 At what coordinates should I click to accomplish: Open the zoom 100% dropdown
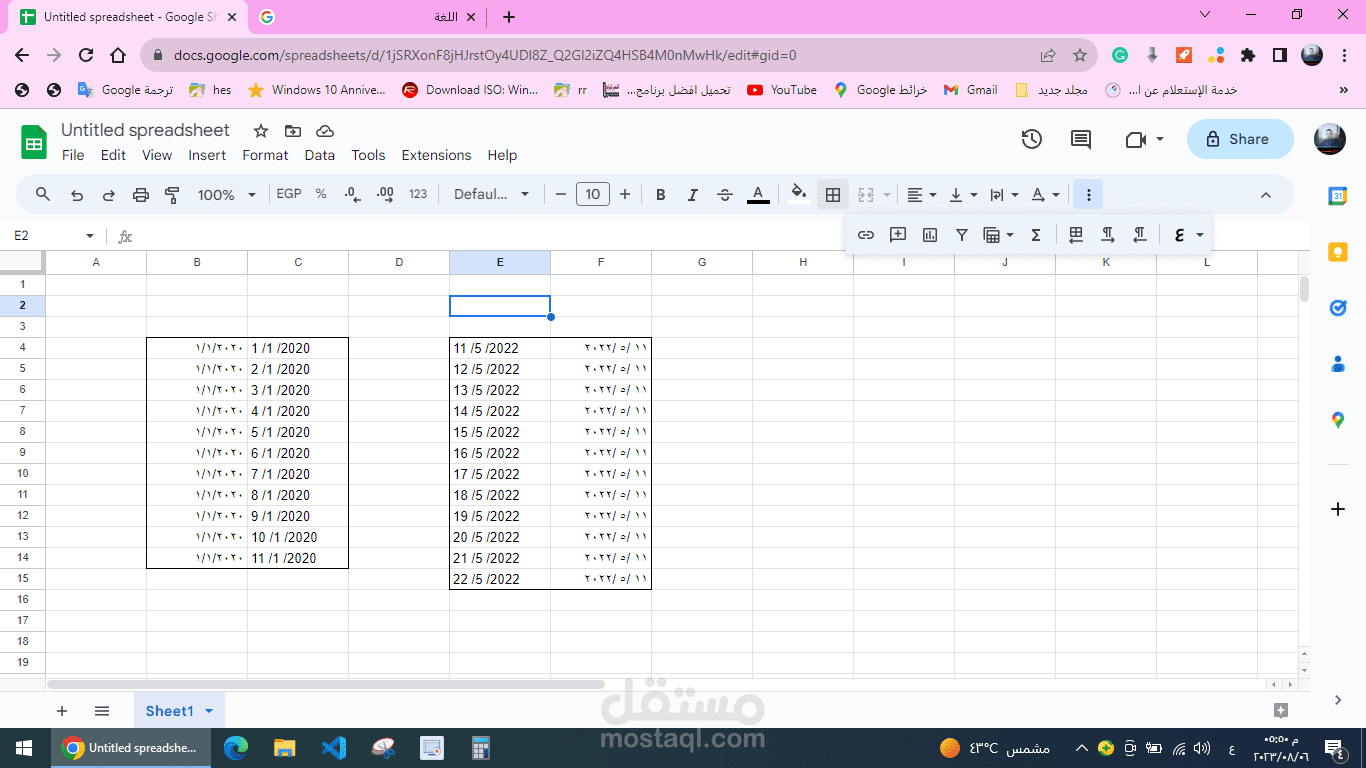point(227,194)
